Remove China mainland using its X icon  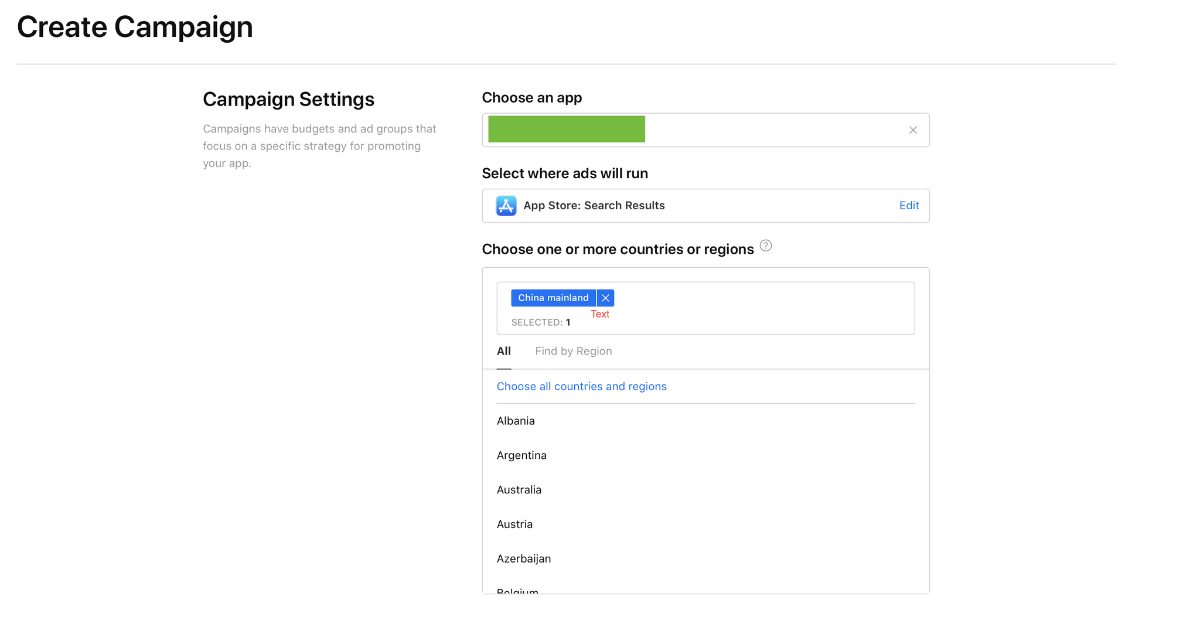point(605,297)
